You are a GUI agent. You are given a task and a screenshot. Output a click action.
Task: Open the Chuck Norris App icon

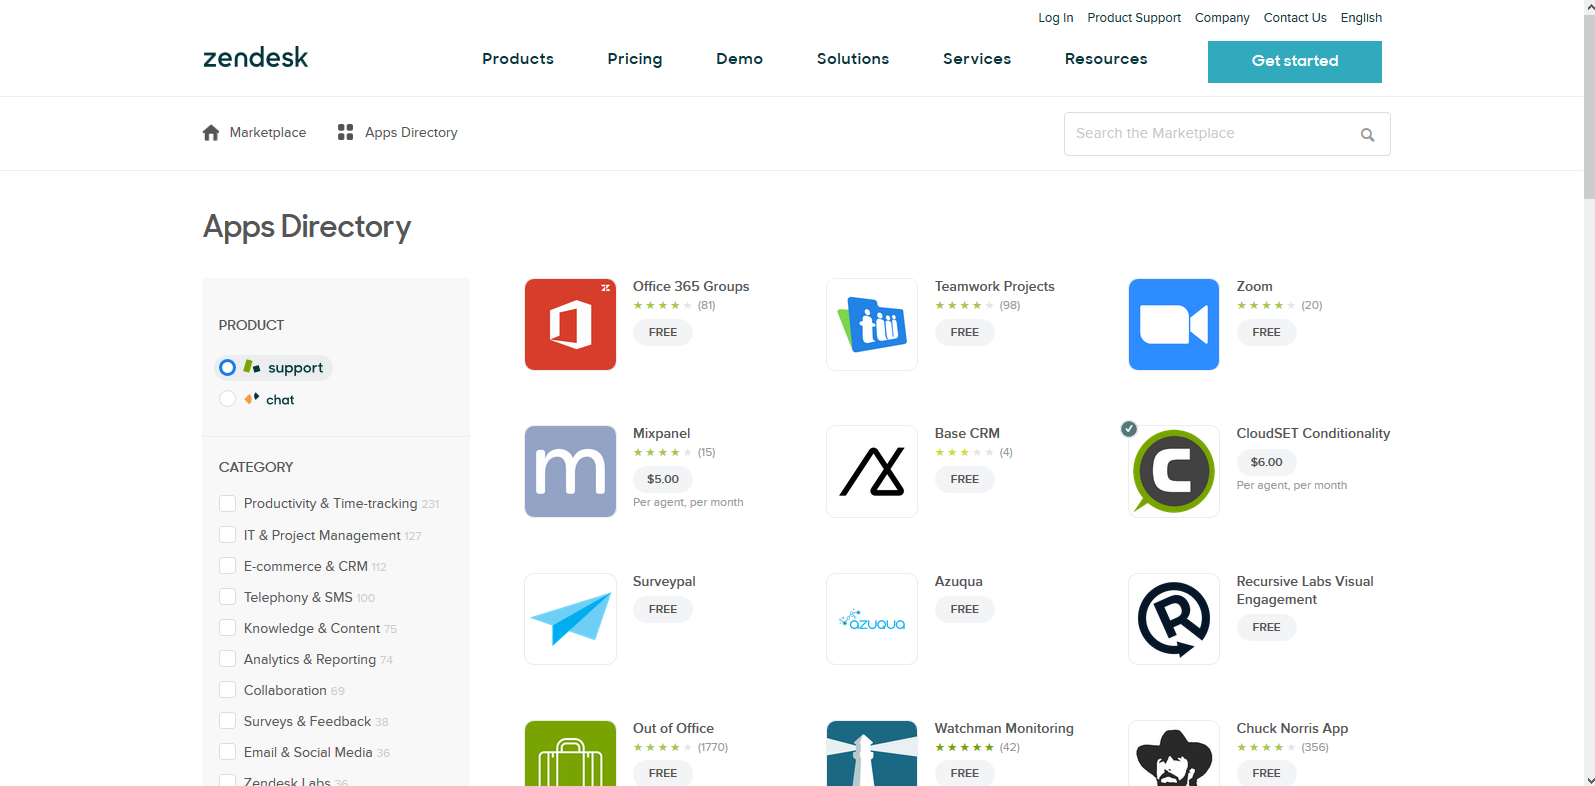coord(1174,753)
